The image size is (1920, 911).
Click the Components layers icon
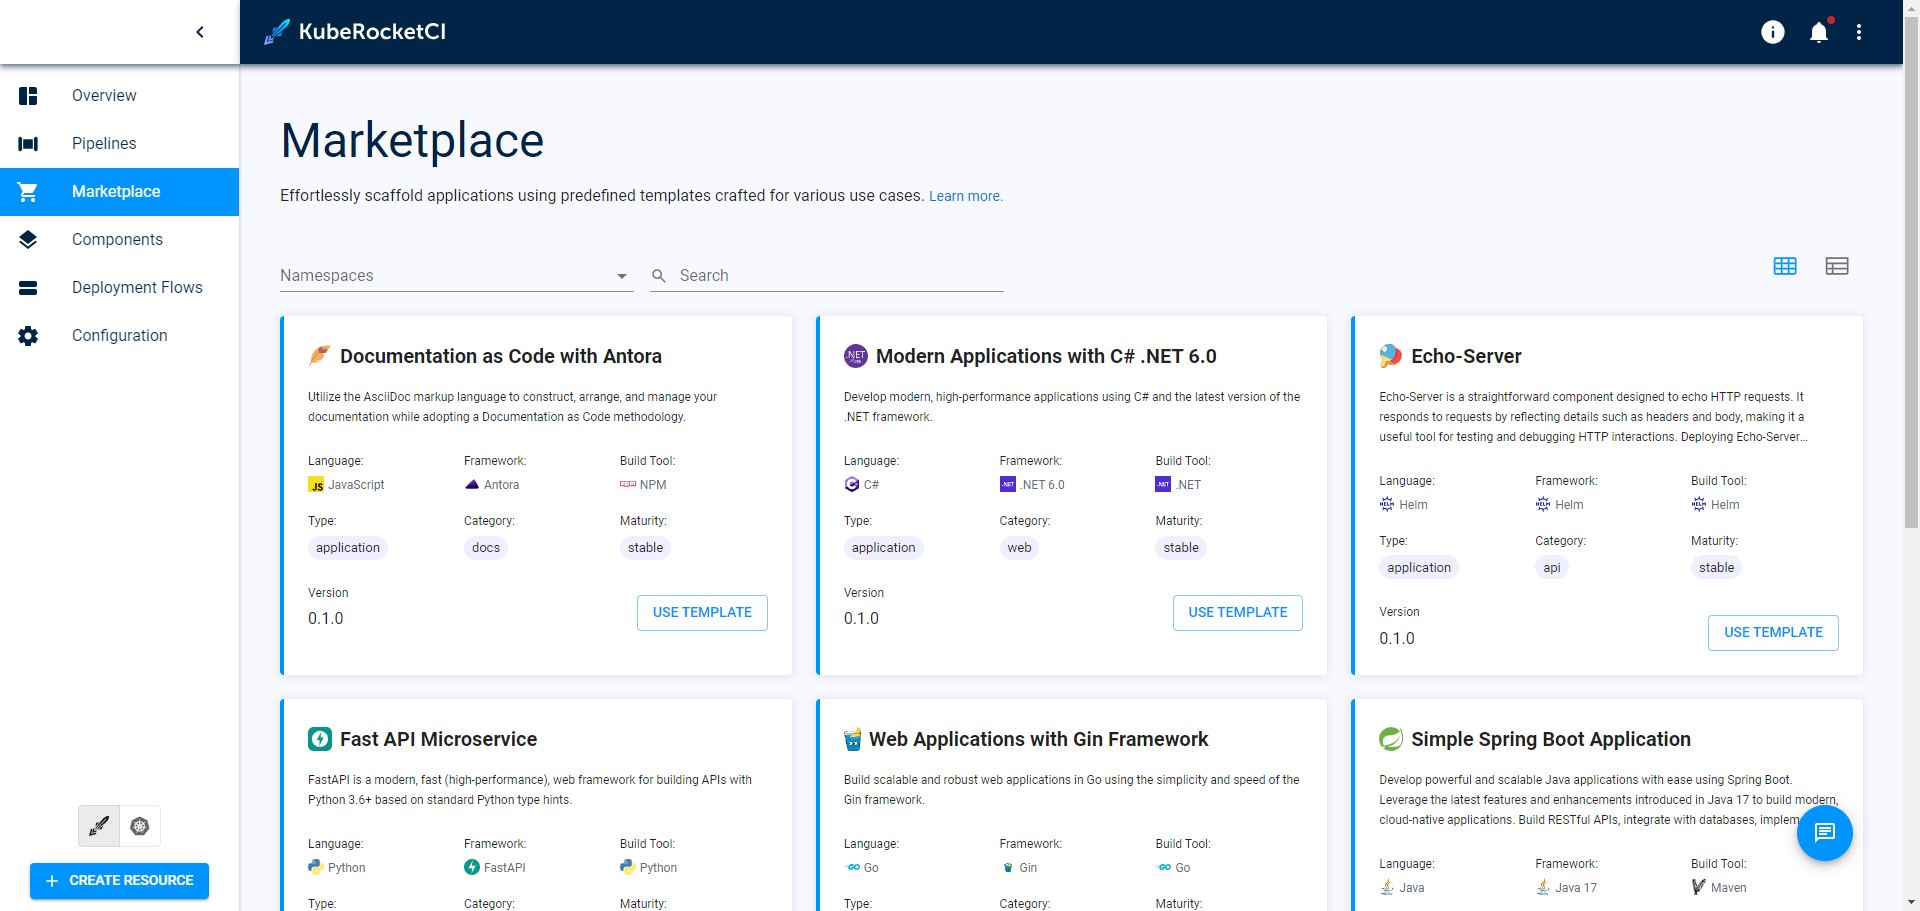28,240
